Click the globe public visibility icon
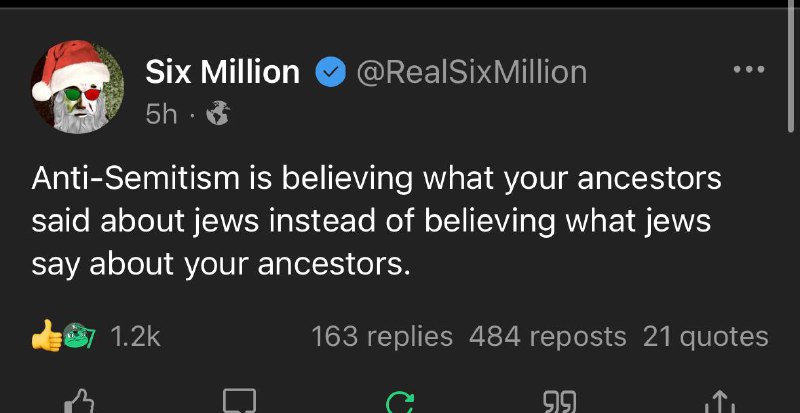 [x=218, y=114]
